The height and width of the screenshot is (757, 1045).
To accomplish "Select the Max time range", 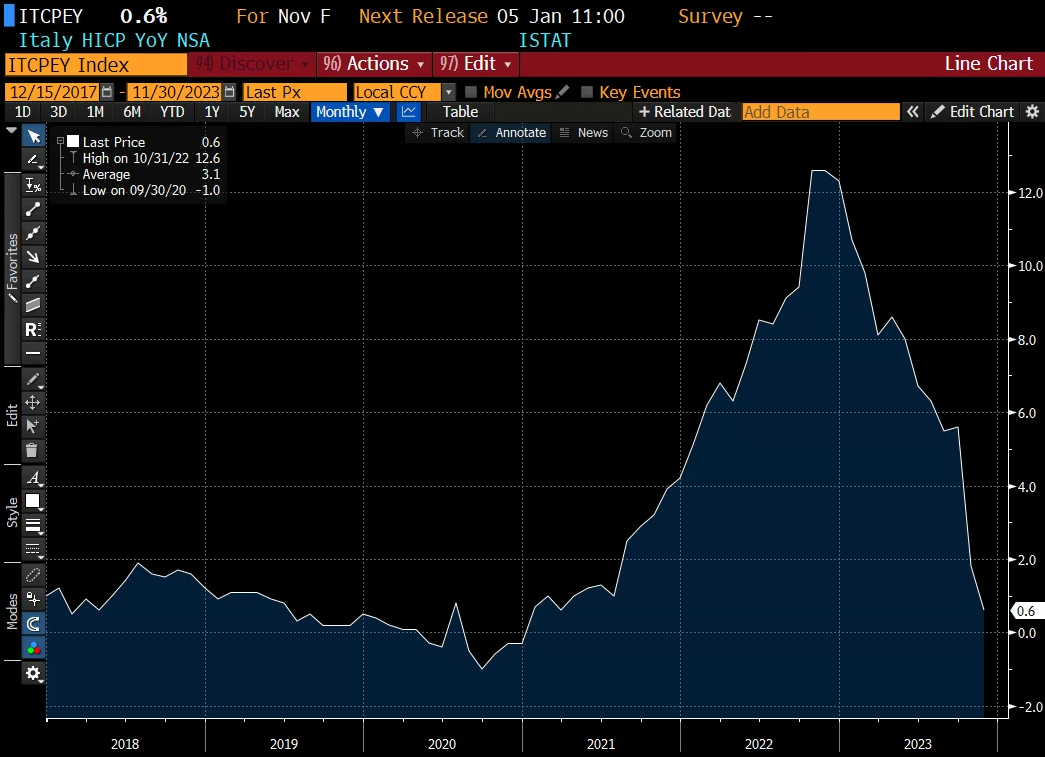I will point(287,112).
